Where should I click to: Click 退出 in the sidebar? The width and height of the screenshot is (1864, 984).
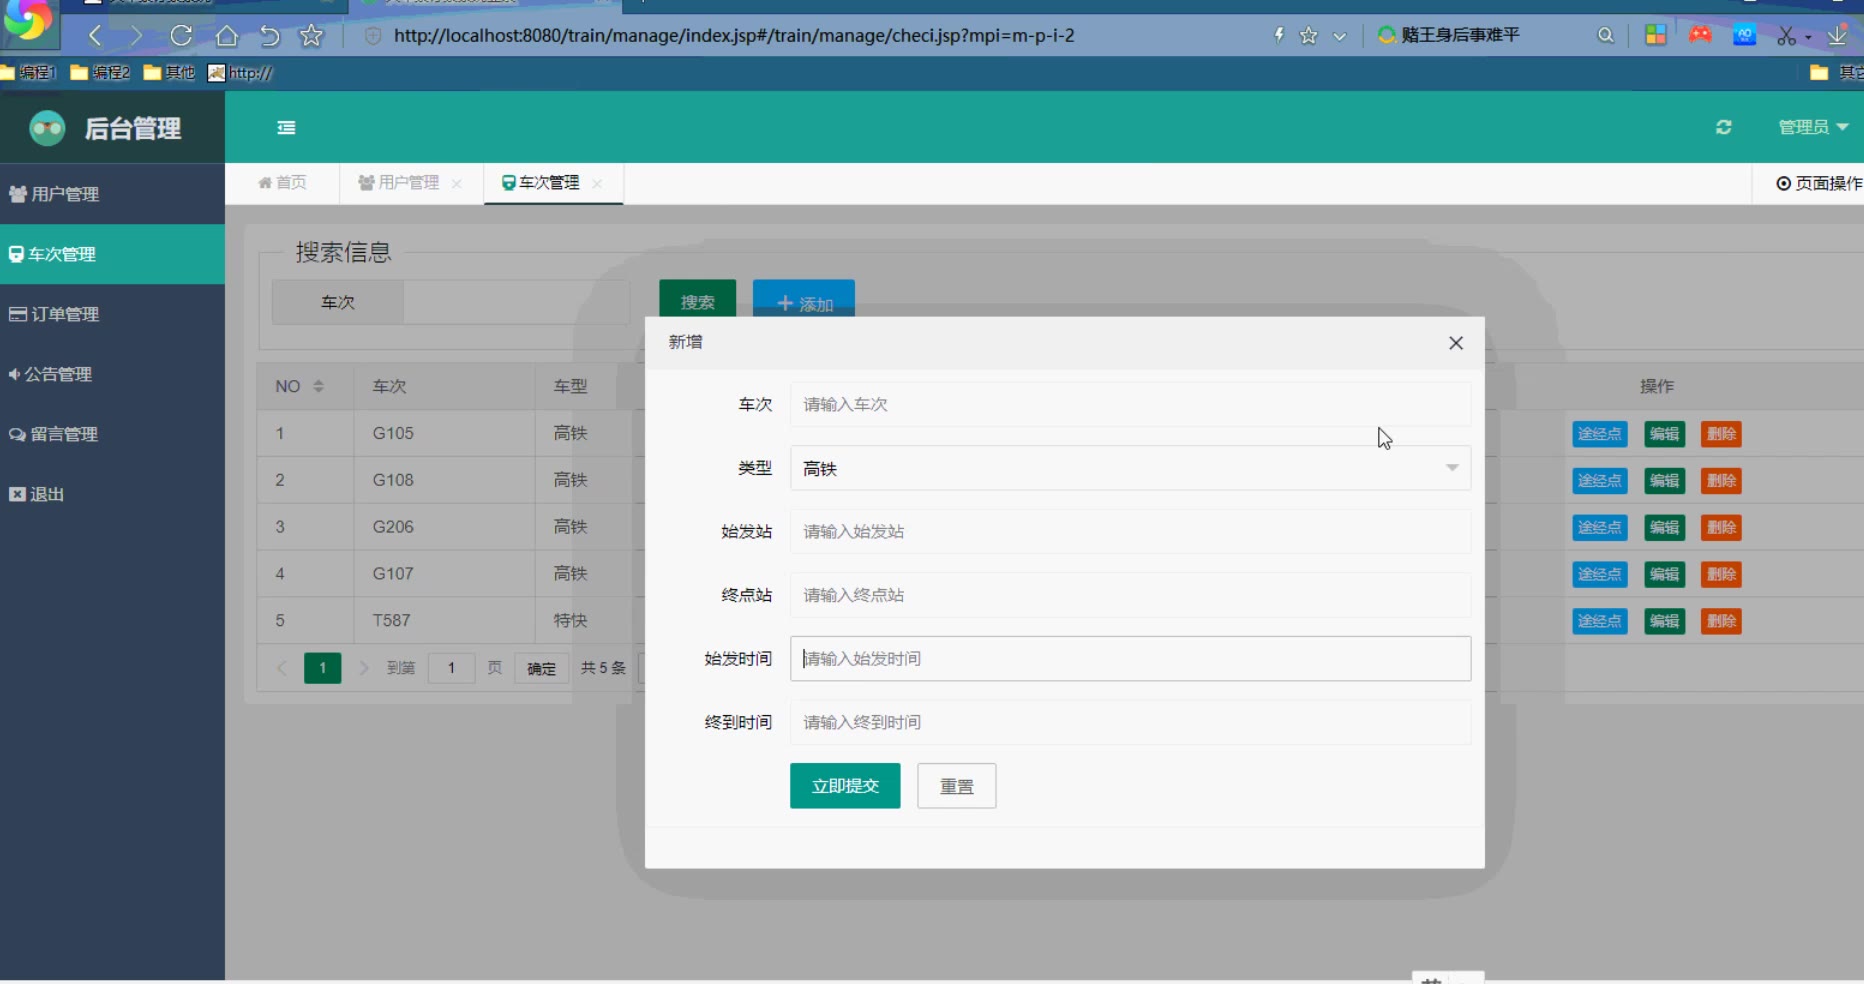[112, 494]
